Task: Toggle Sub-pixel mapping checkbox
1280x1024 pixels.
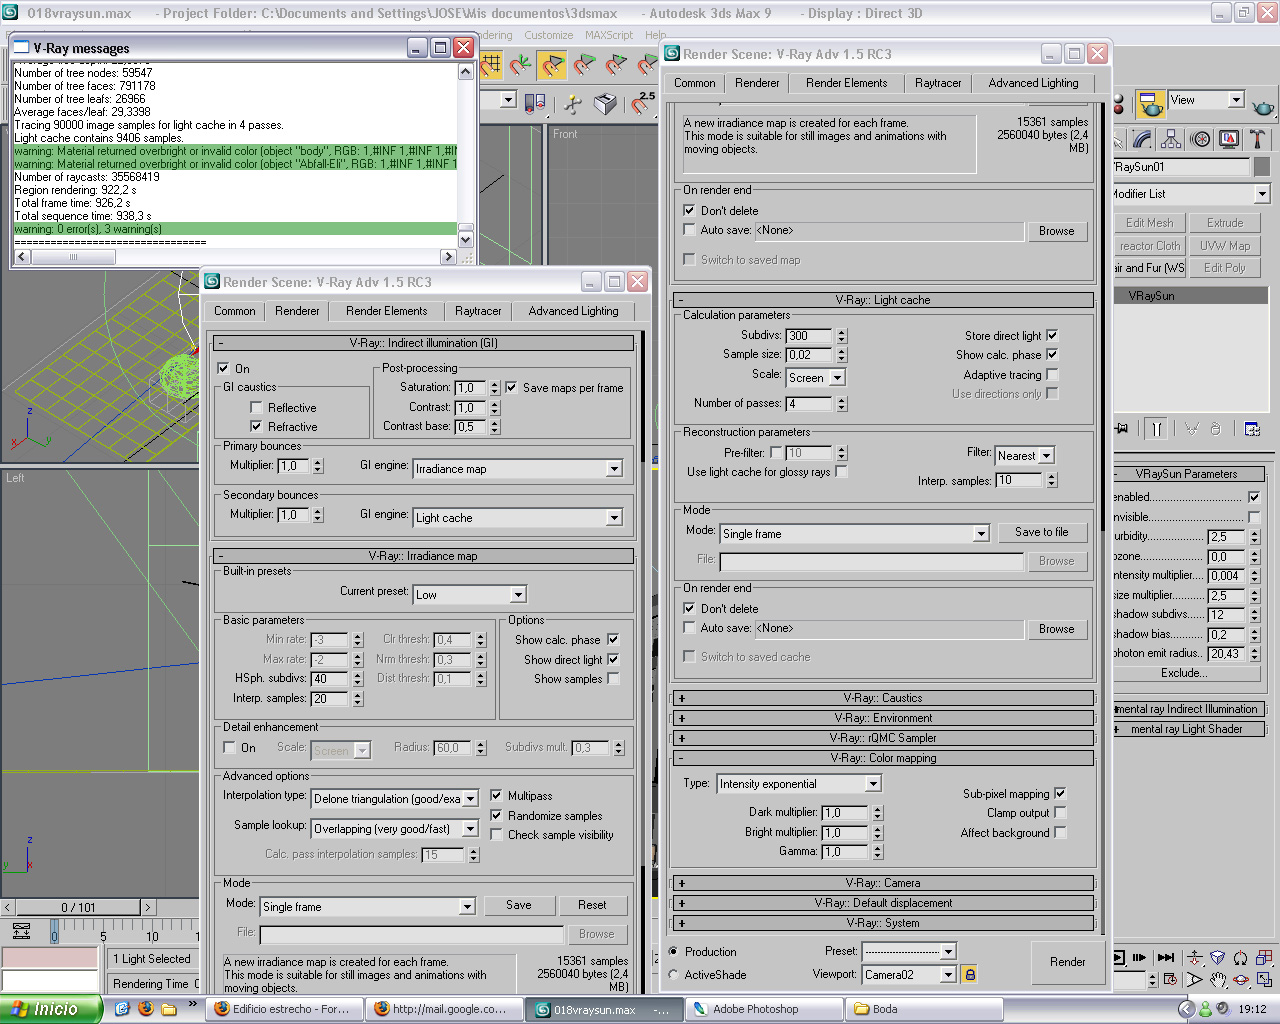Action: coord(1060,794)
